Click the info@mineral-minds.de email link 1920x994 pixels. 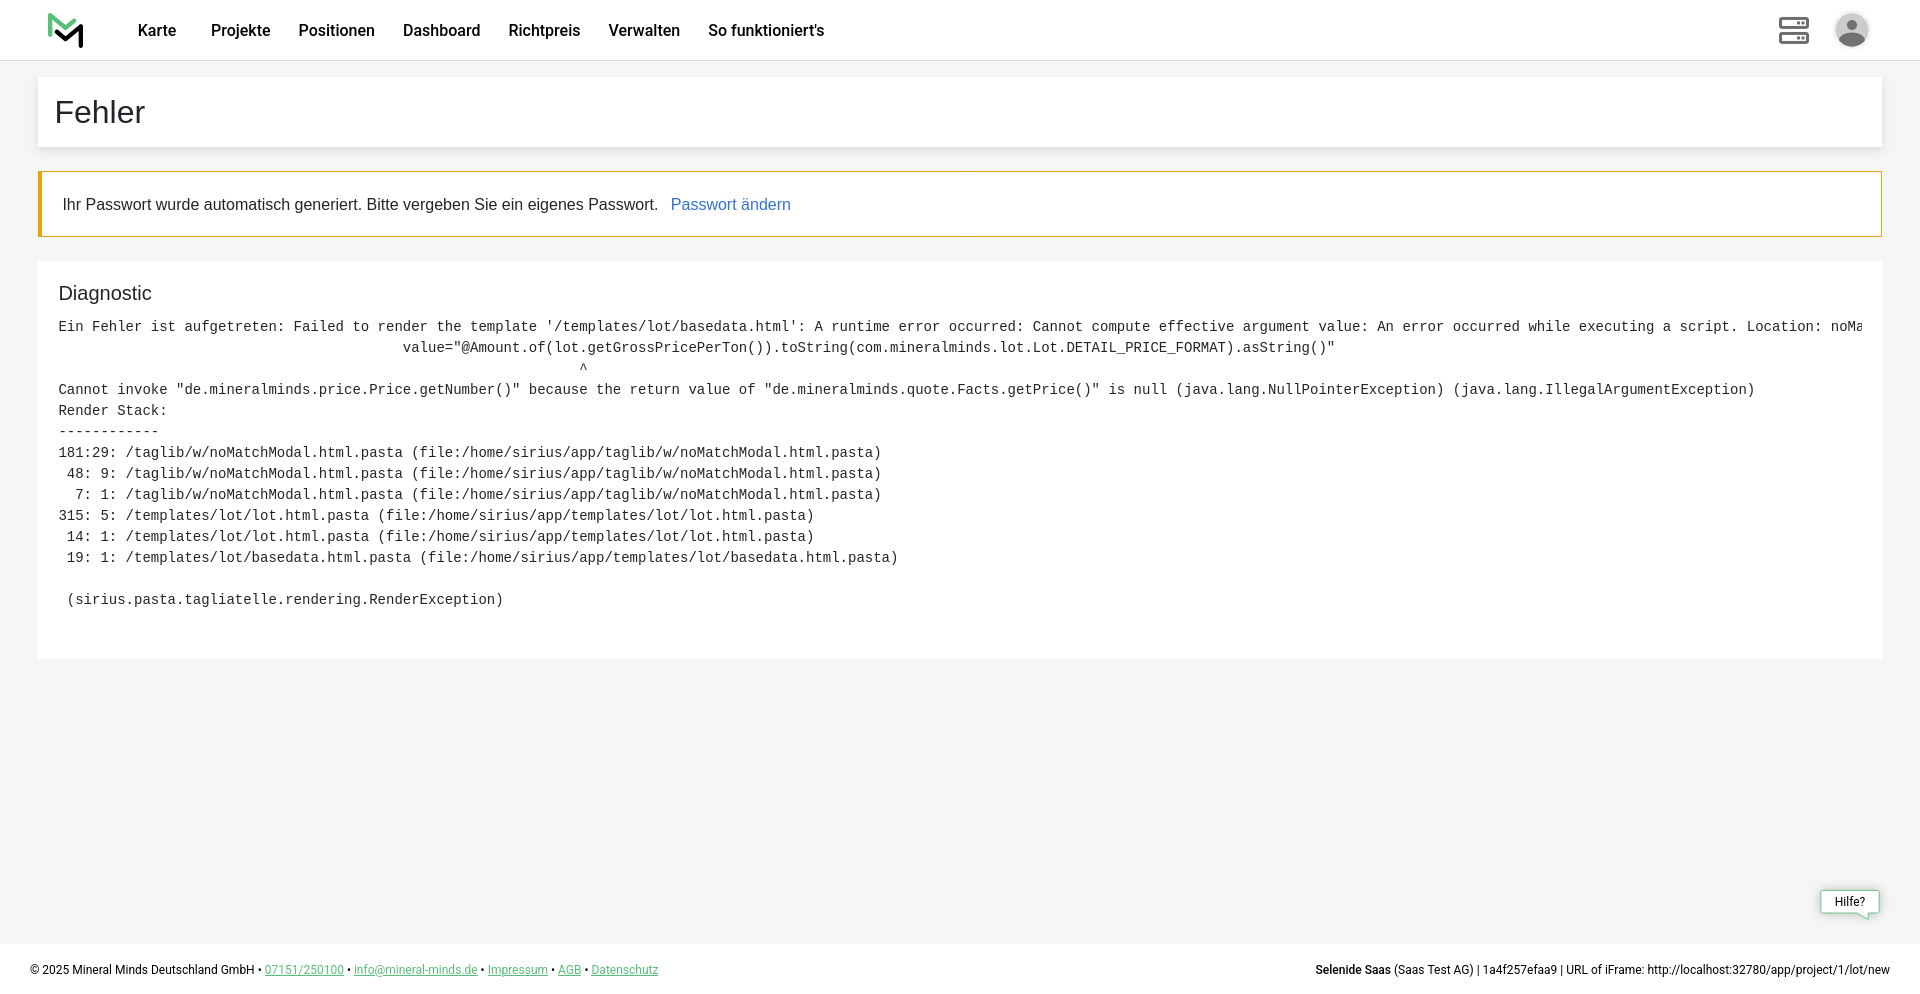click(415, 970)
